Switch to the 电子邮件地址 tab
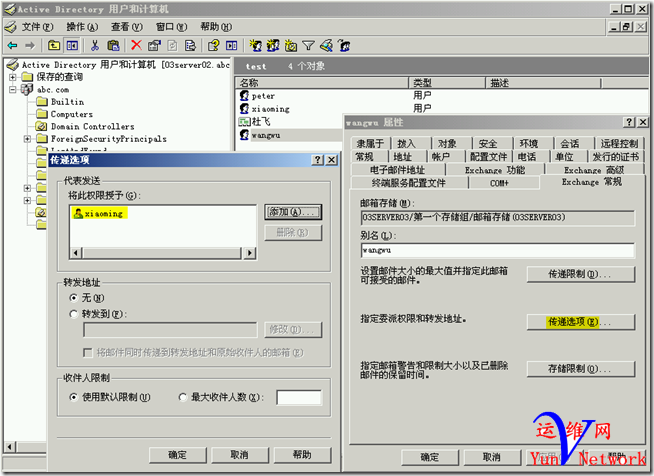Image resolution: width=654 pixels, height=476 pixels. [397, 170]
